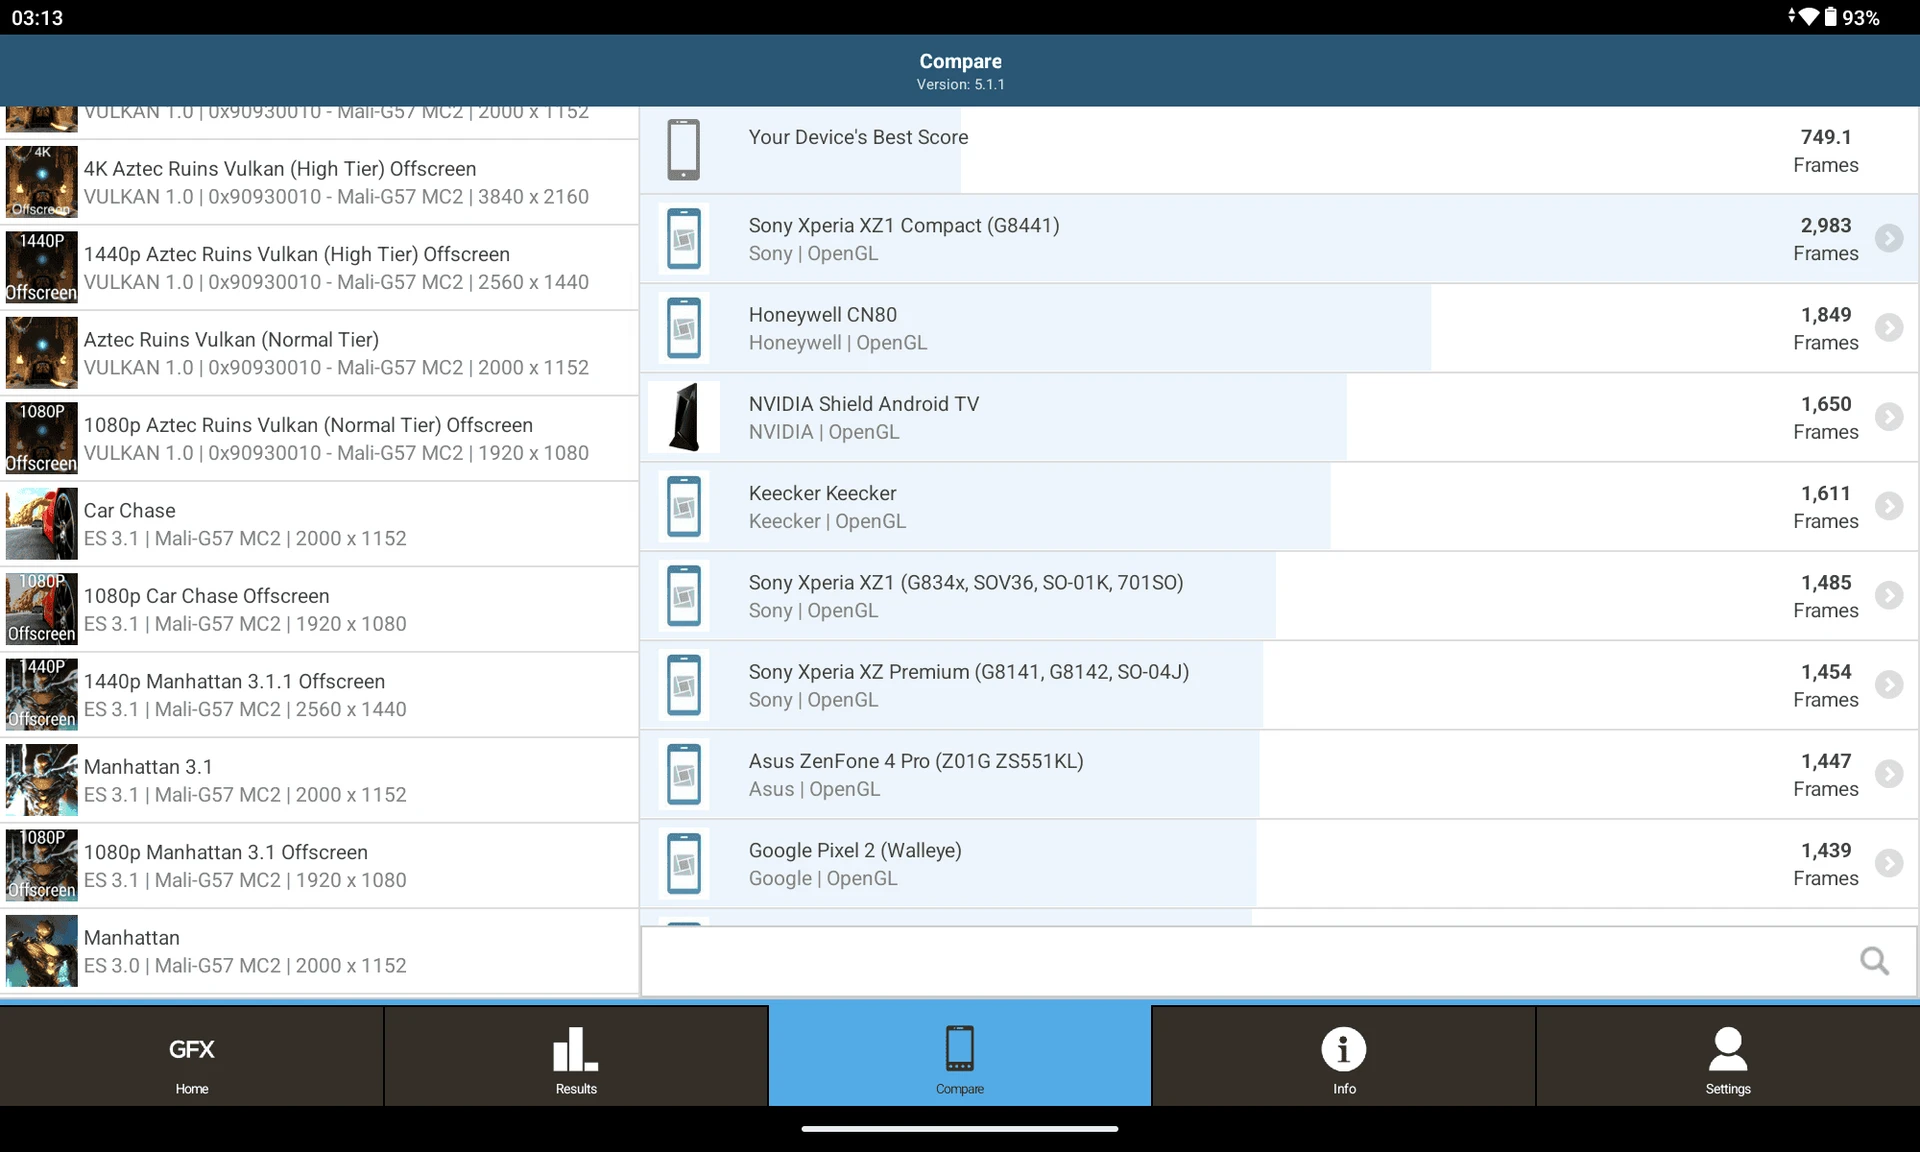The height and width of the screenshot is (1152, 1920).
Task: Tap the search magnifier icon
Action: coord(1874,961)
